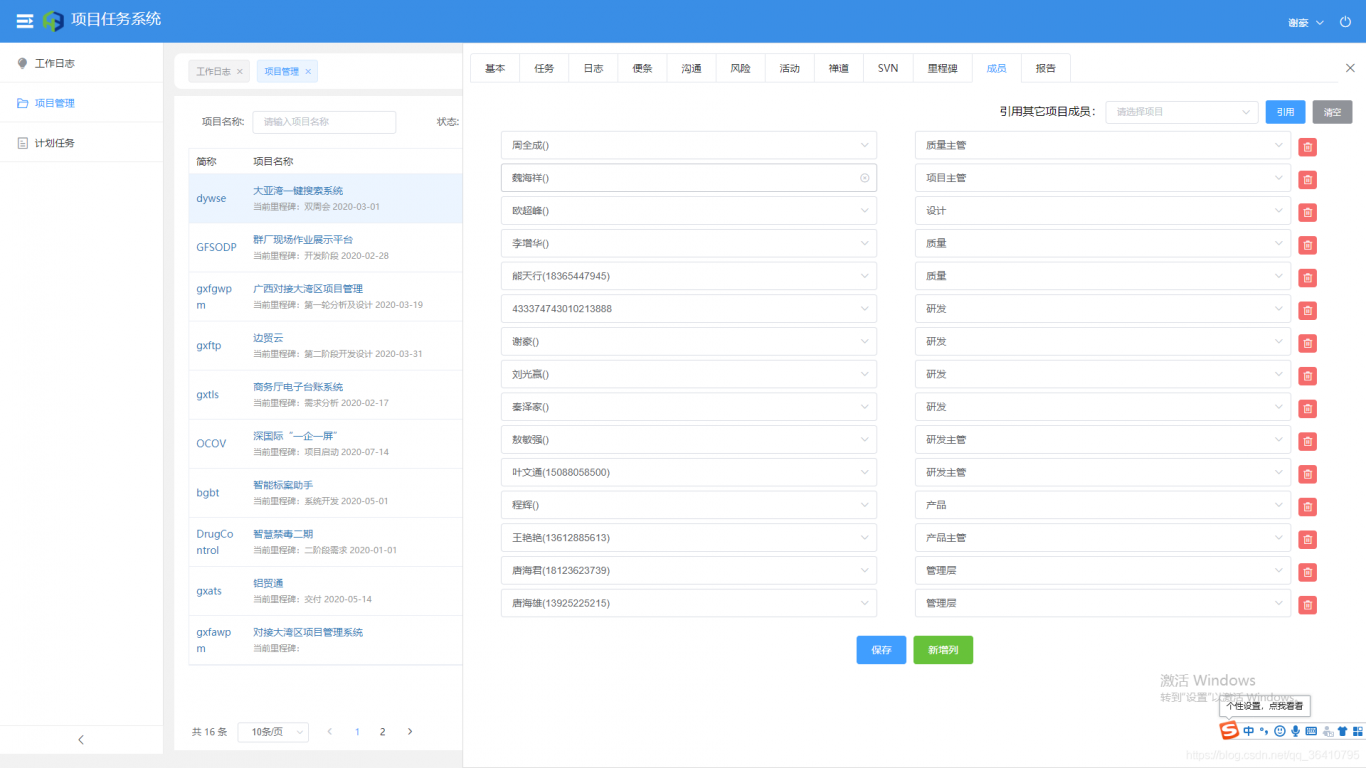1366x768 pixels.
Task: Click the power logout icon in the header
Action: (1345, 22)
